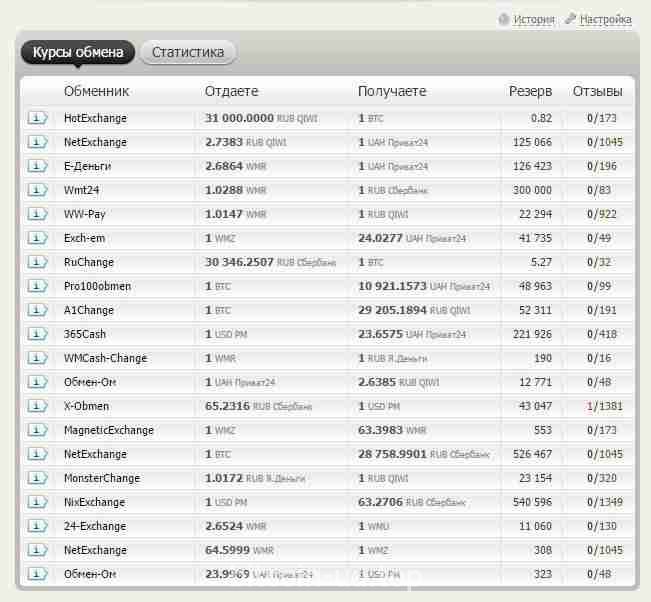Viewport: 651px width, 602px height.
Task: Open info icon for MagneticExchange row
Action: [37, 431]
